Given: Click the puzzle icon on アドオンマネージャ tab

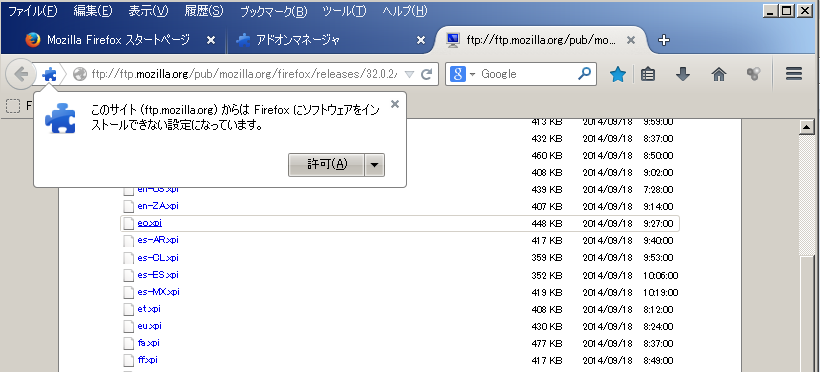Looking at the screenshot, I should [243, 40].
